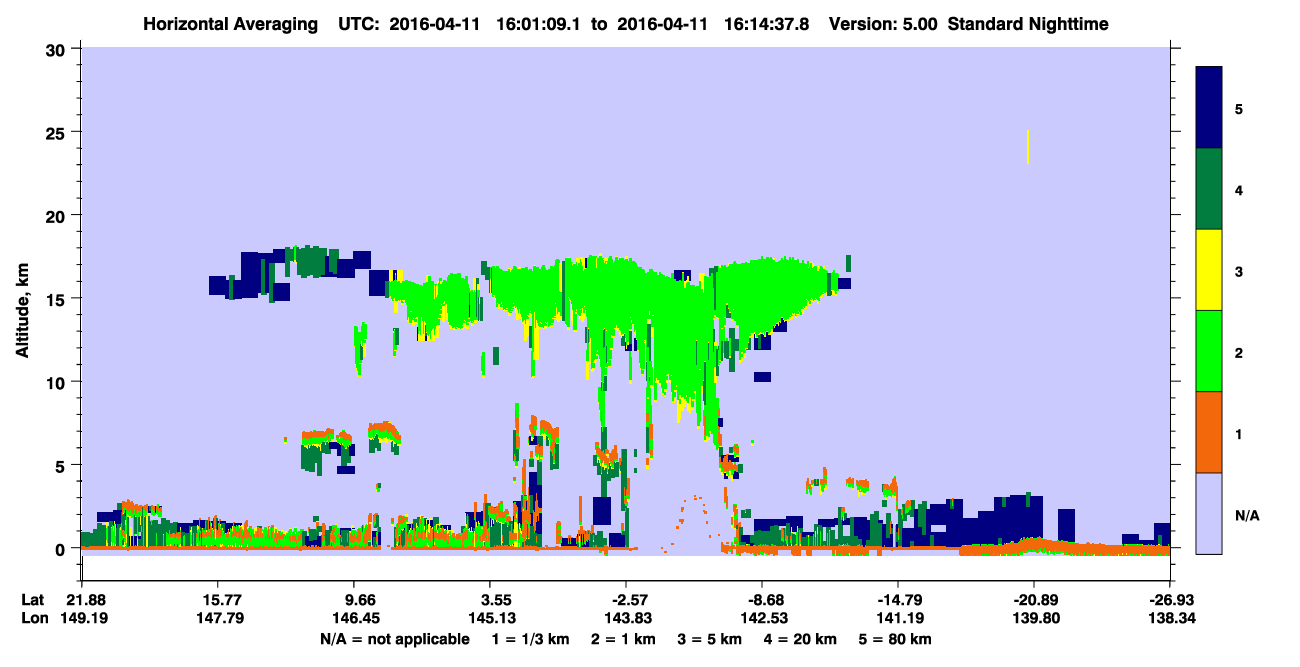Click the y-axis tick label 10

(58, 382)
